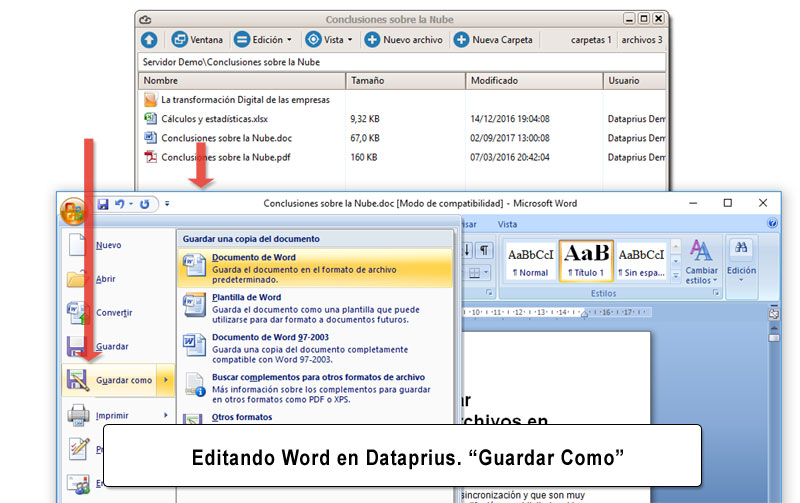Click the Office button in Word
Image resolution: width=800 pixels, height=503 pixels.
click(73, 211)
